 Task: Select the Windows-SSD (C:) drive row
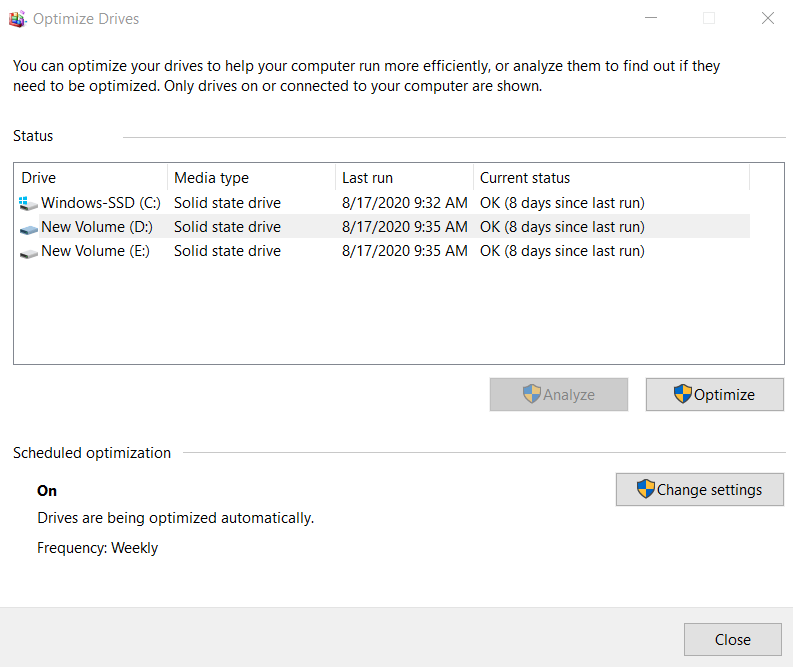[x=100, y=203]
